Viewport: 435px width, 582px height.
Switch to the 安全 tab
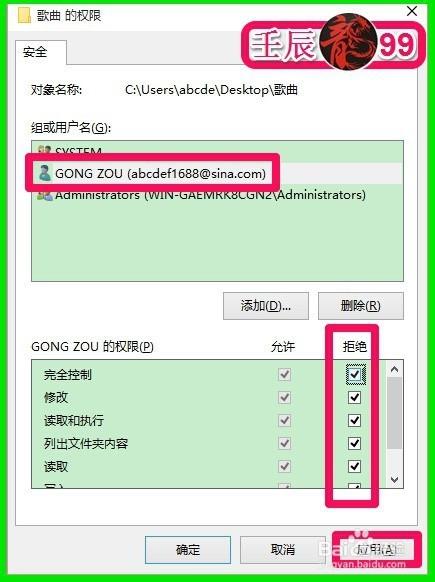35,52
